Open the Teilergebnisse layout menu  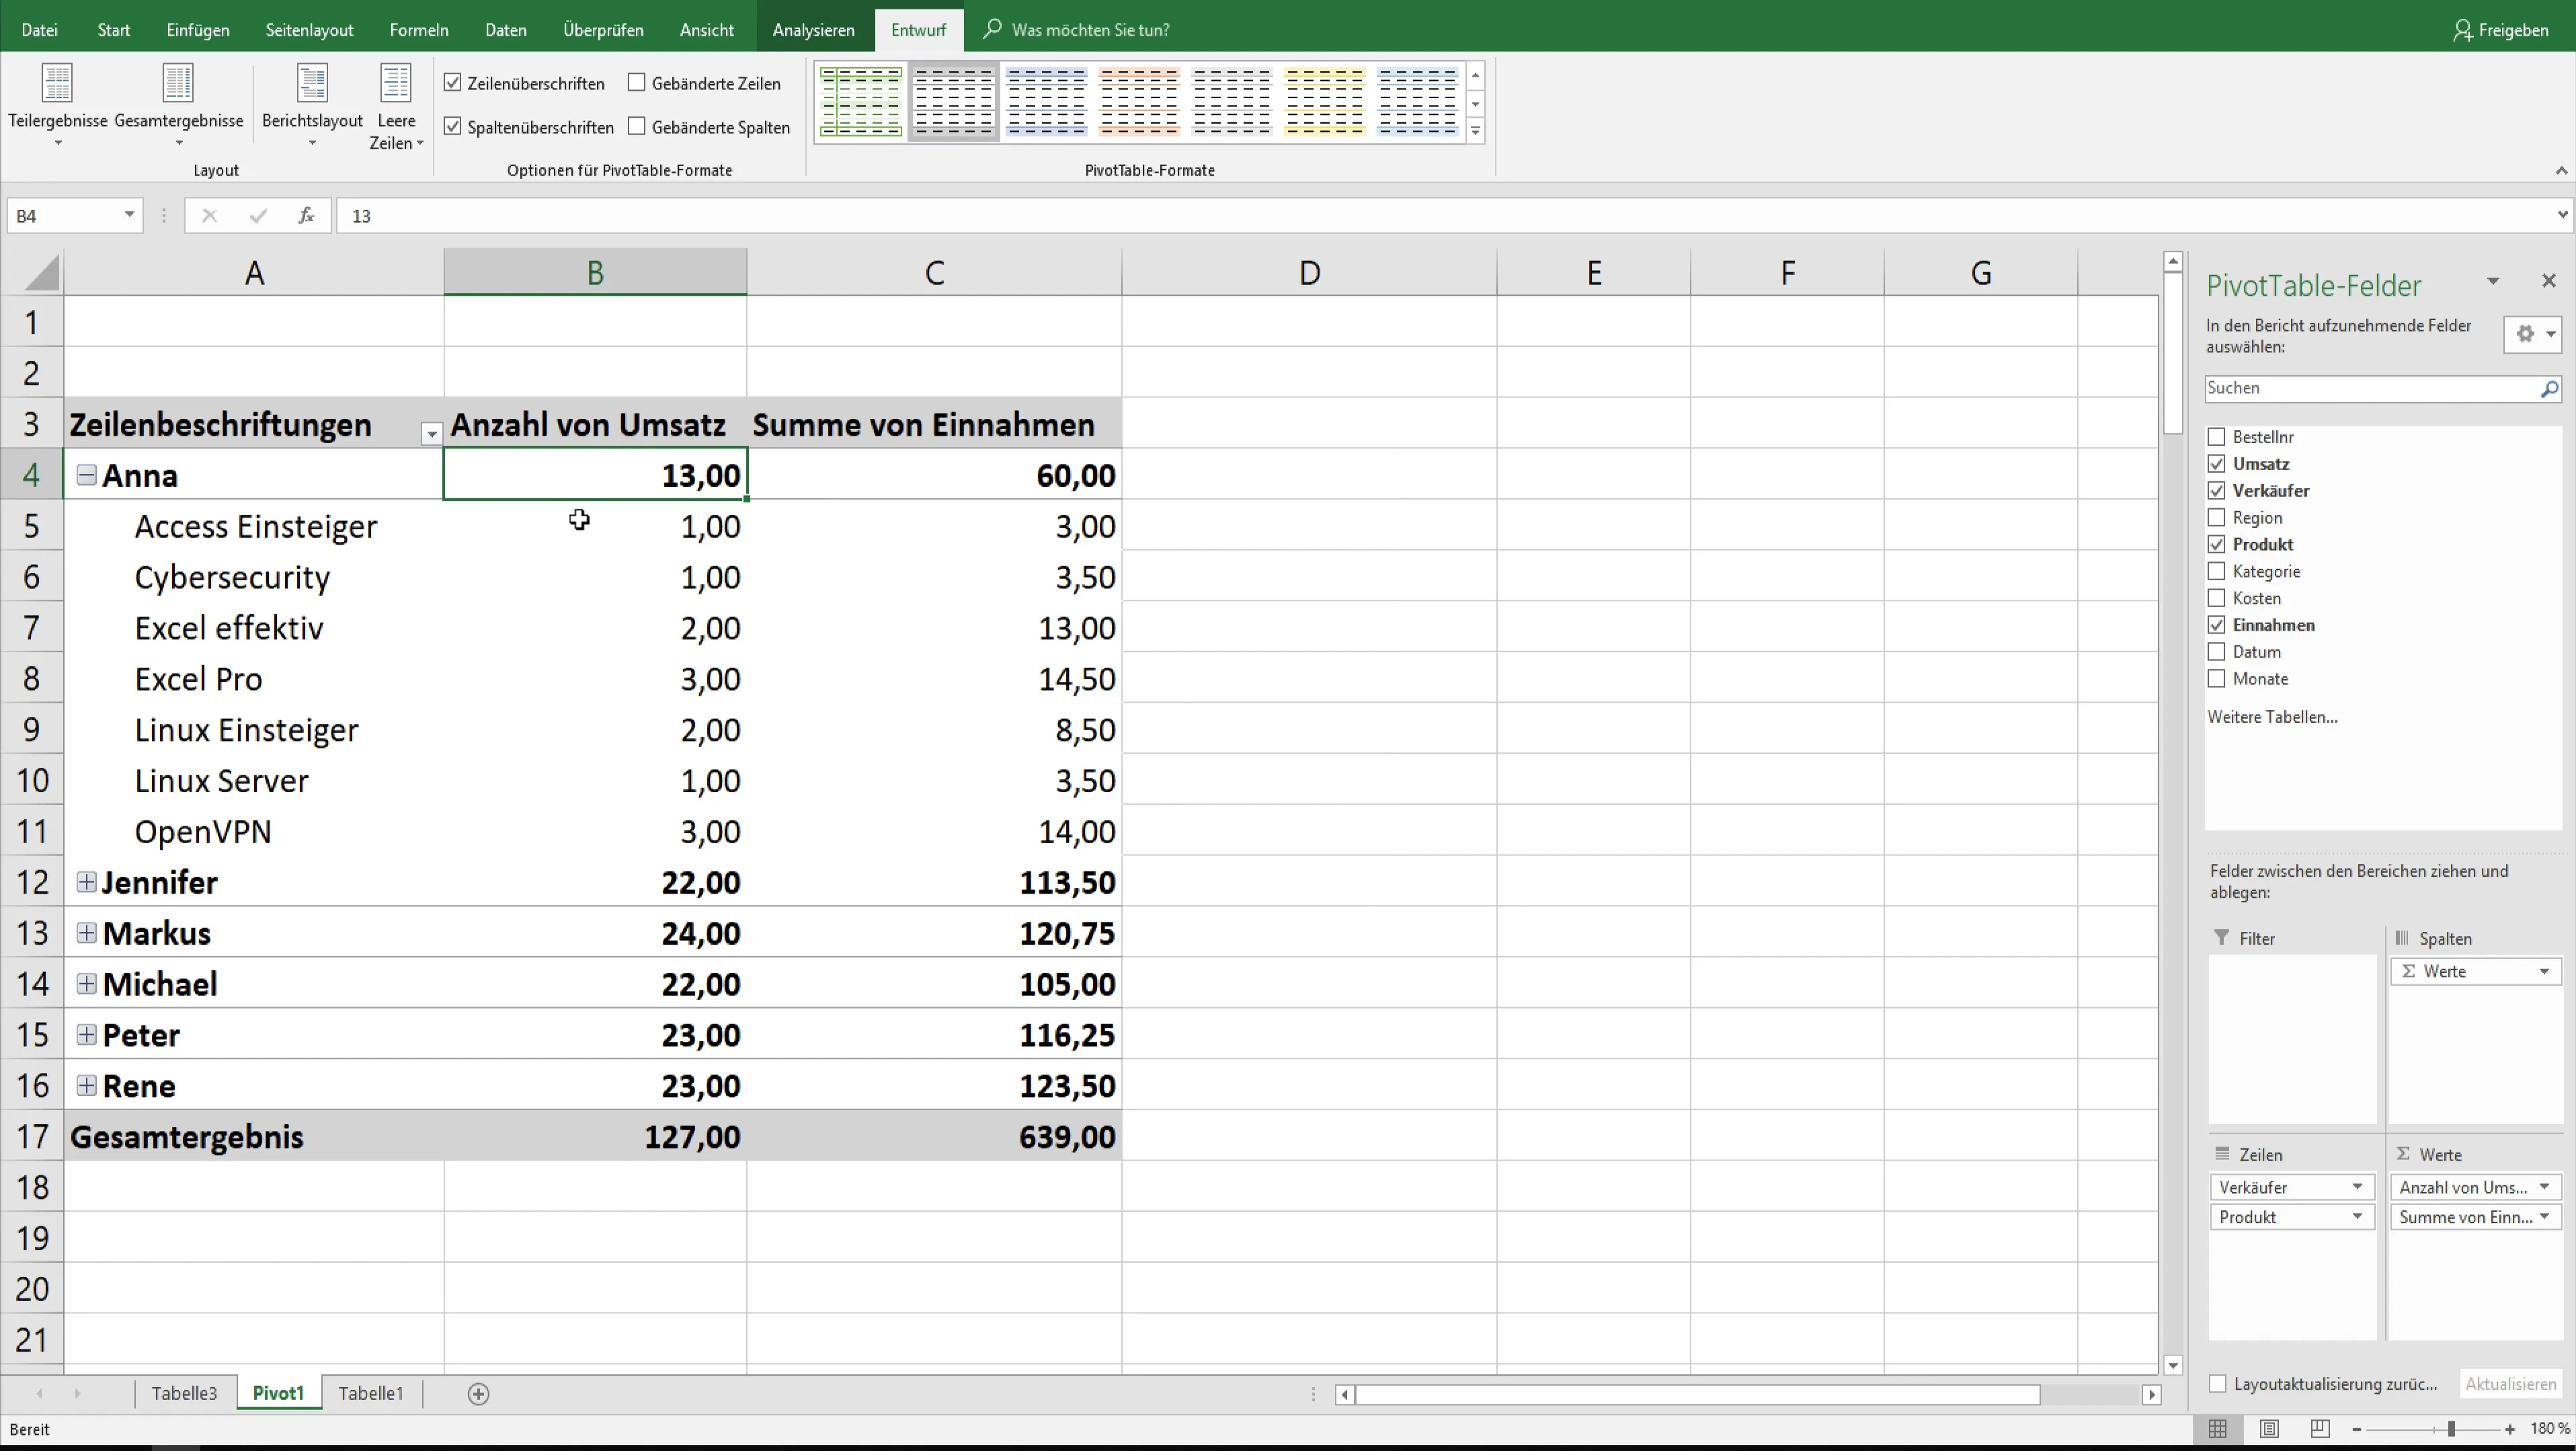coord(57,105)
